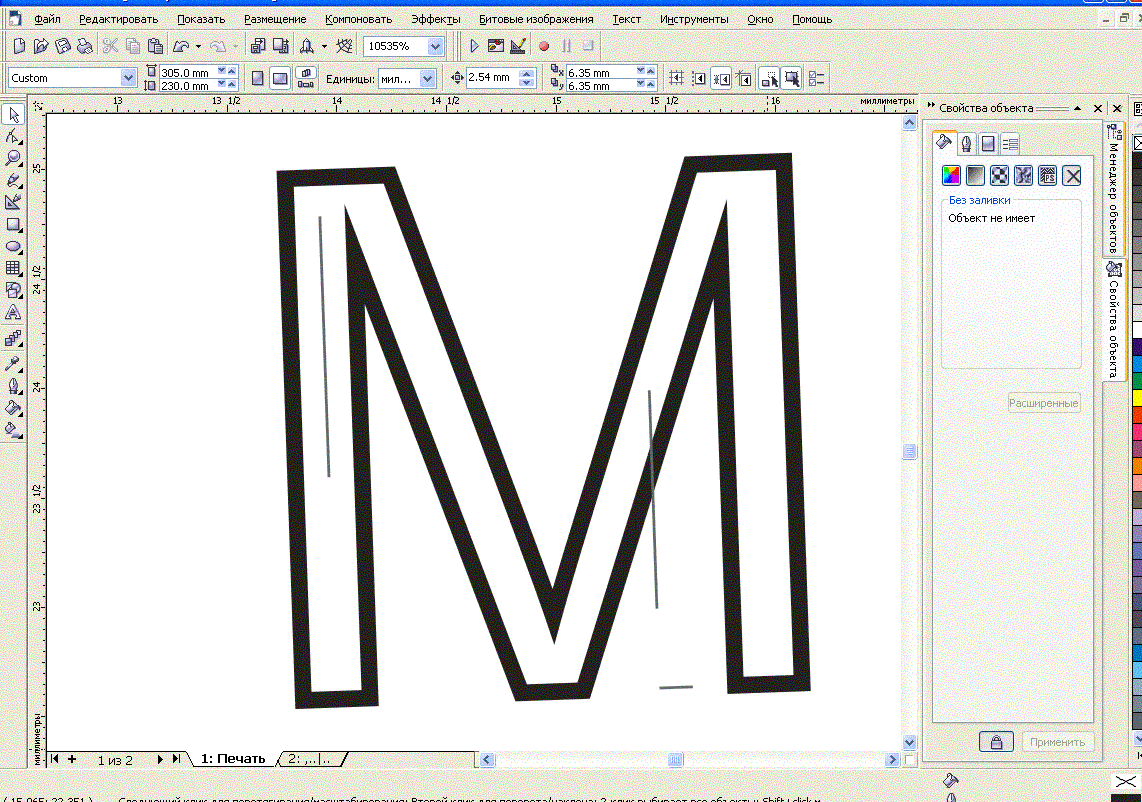Open the Interactive Blend tool
This screenshot has width=1142, height=802.
click(x=13, y=339)
